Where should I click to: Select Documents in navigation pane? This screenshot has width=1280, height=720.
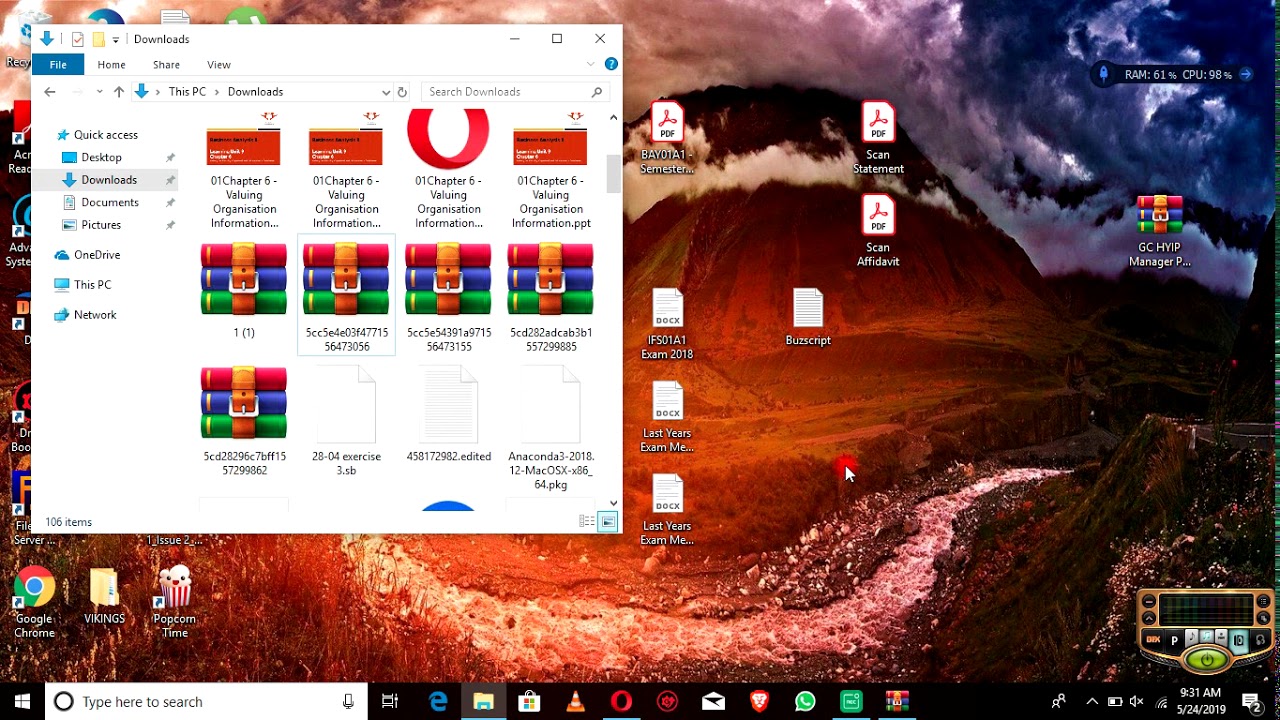(109, 202)
